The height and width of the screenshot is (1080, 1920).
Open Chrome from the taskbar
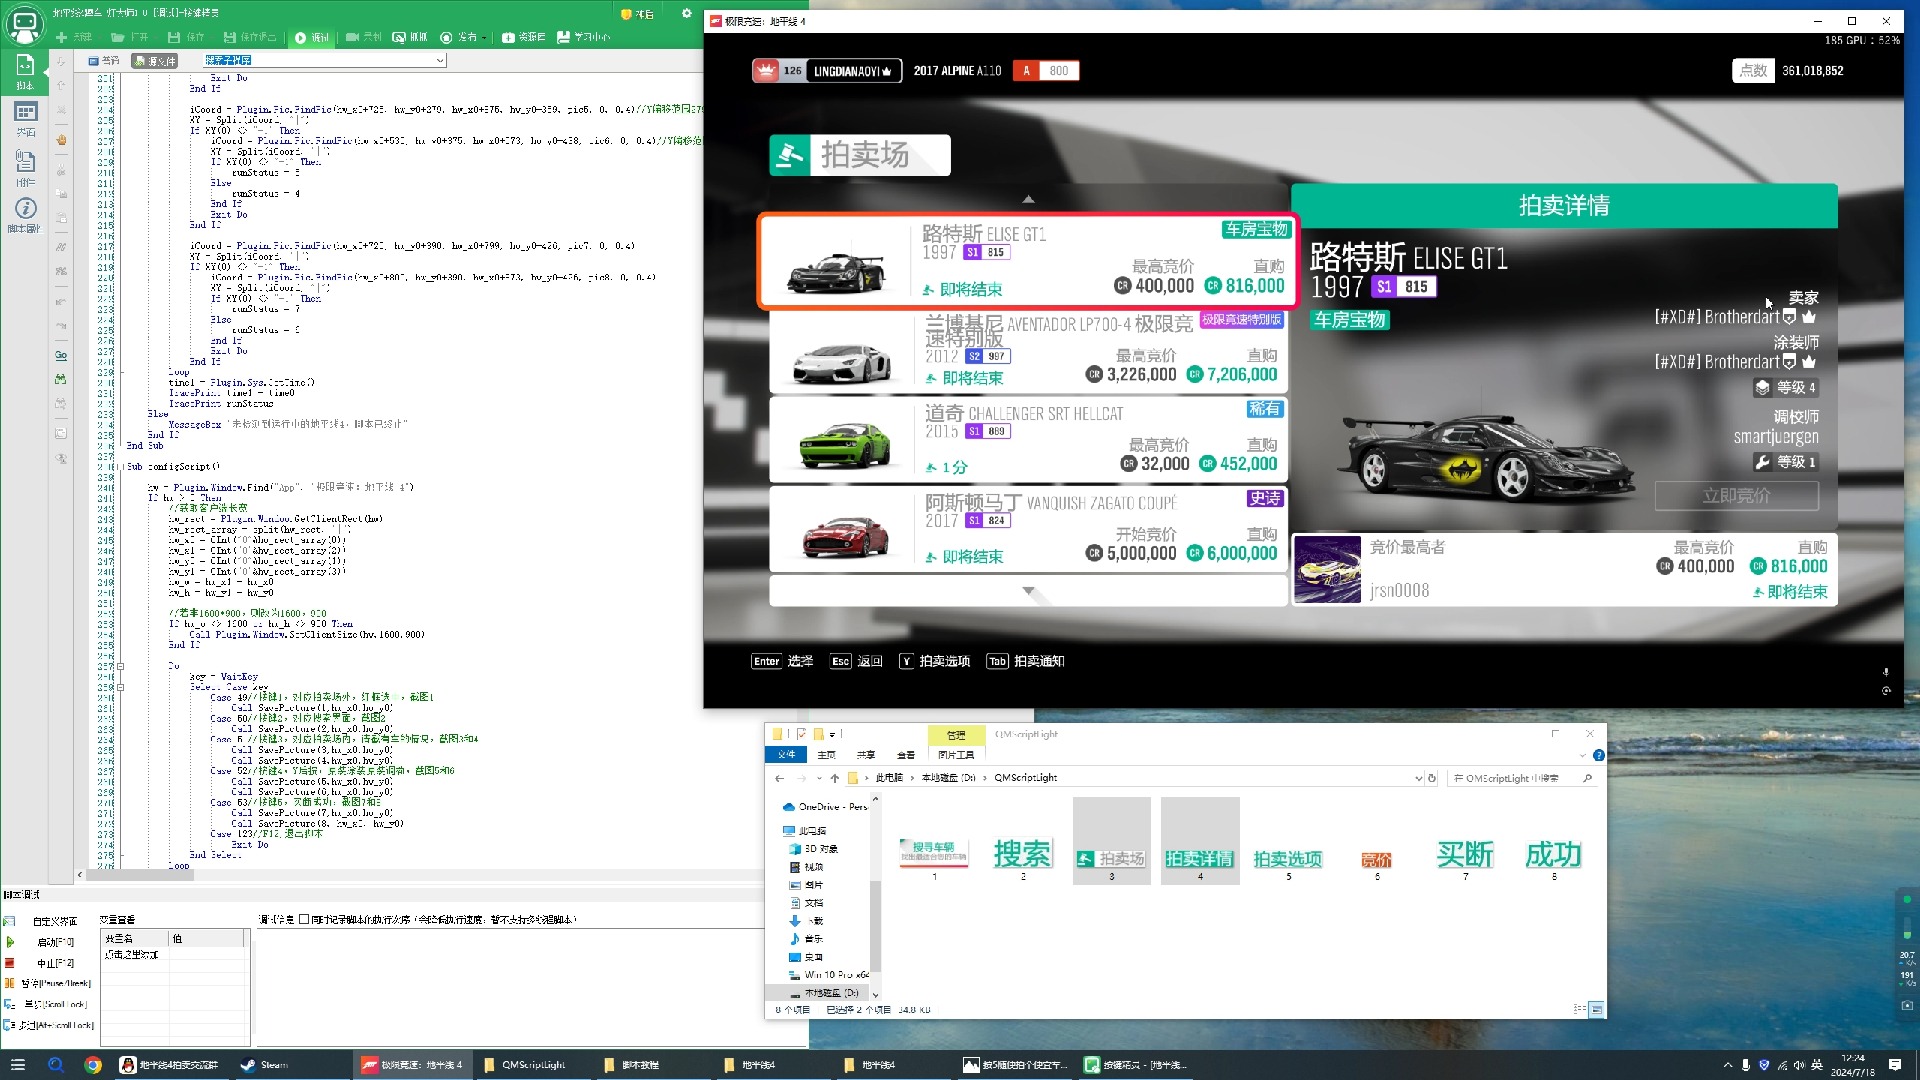[x=93, y=1065]
